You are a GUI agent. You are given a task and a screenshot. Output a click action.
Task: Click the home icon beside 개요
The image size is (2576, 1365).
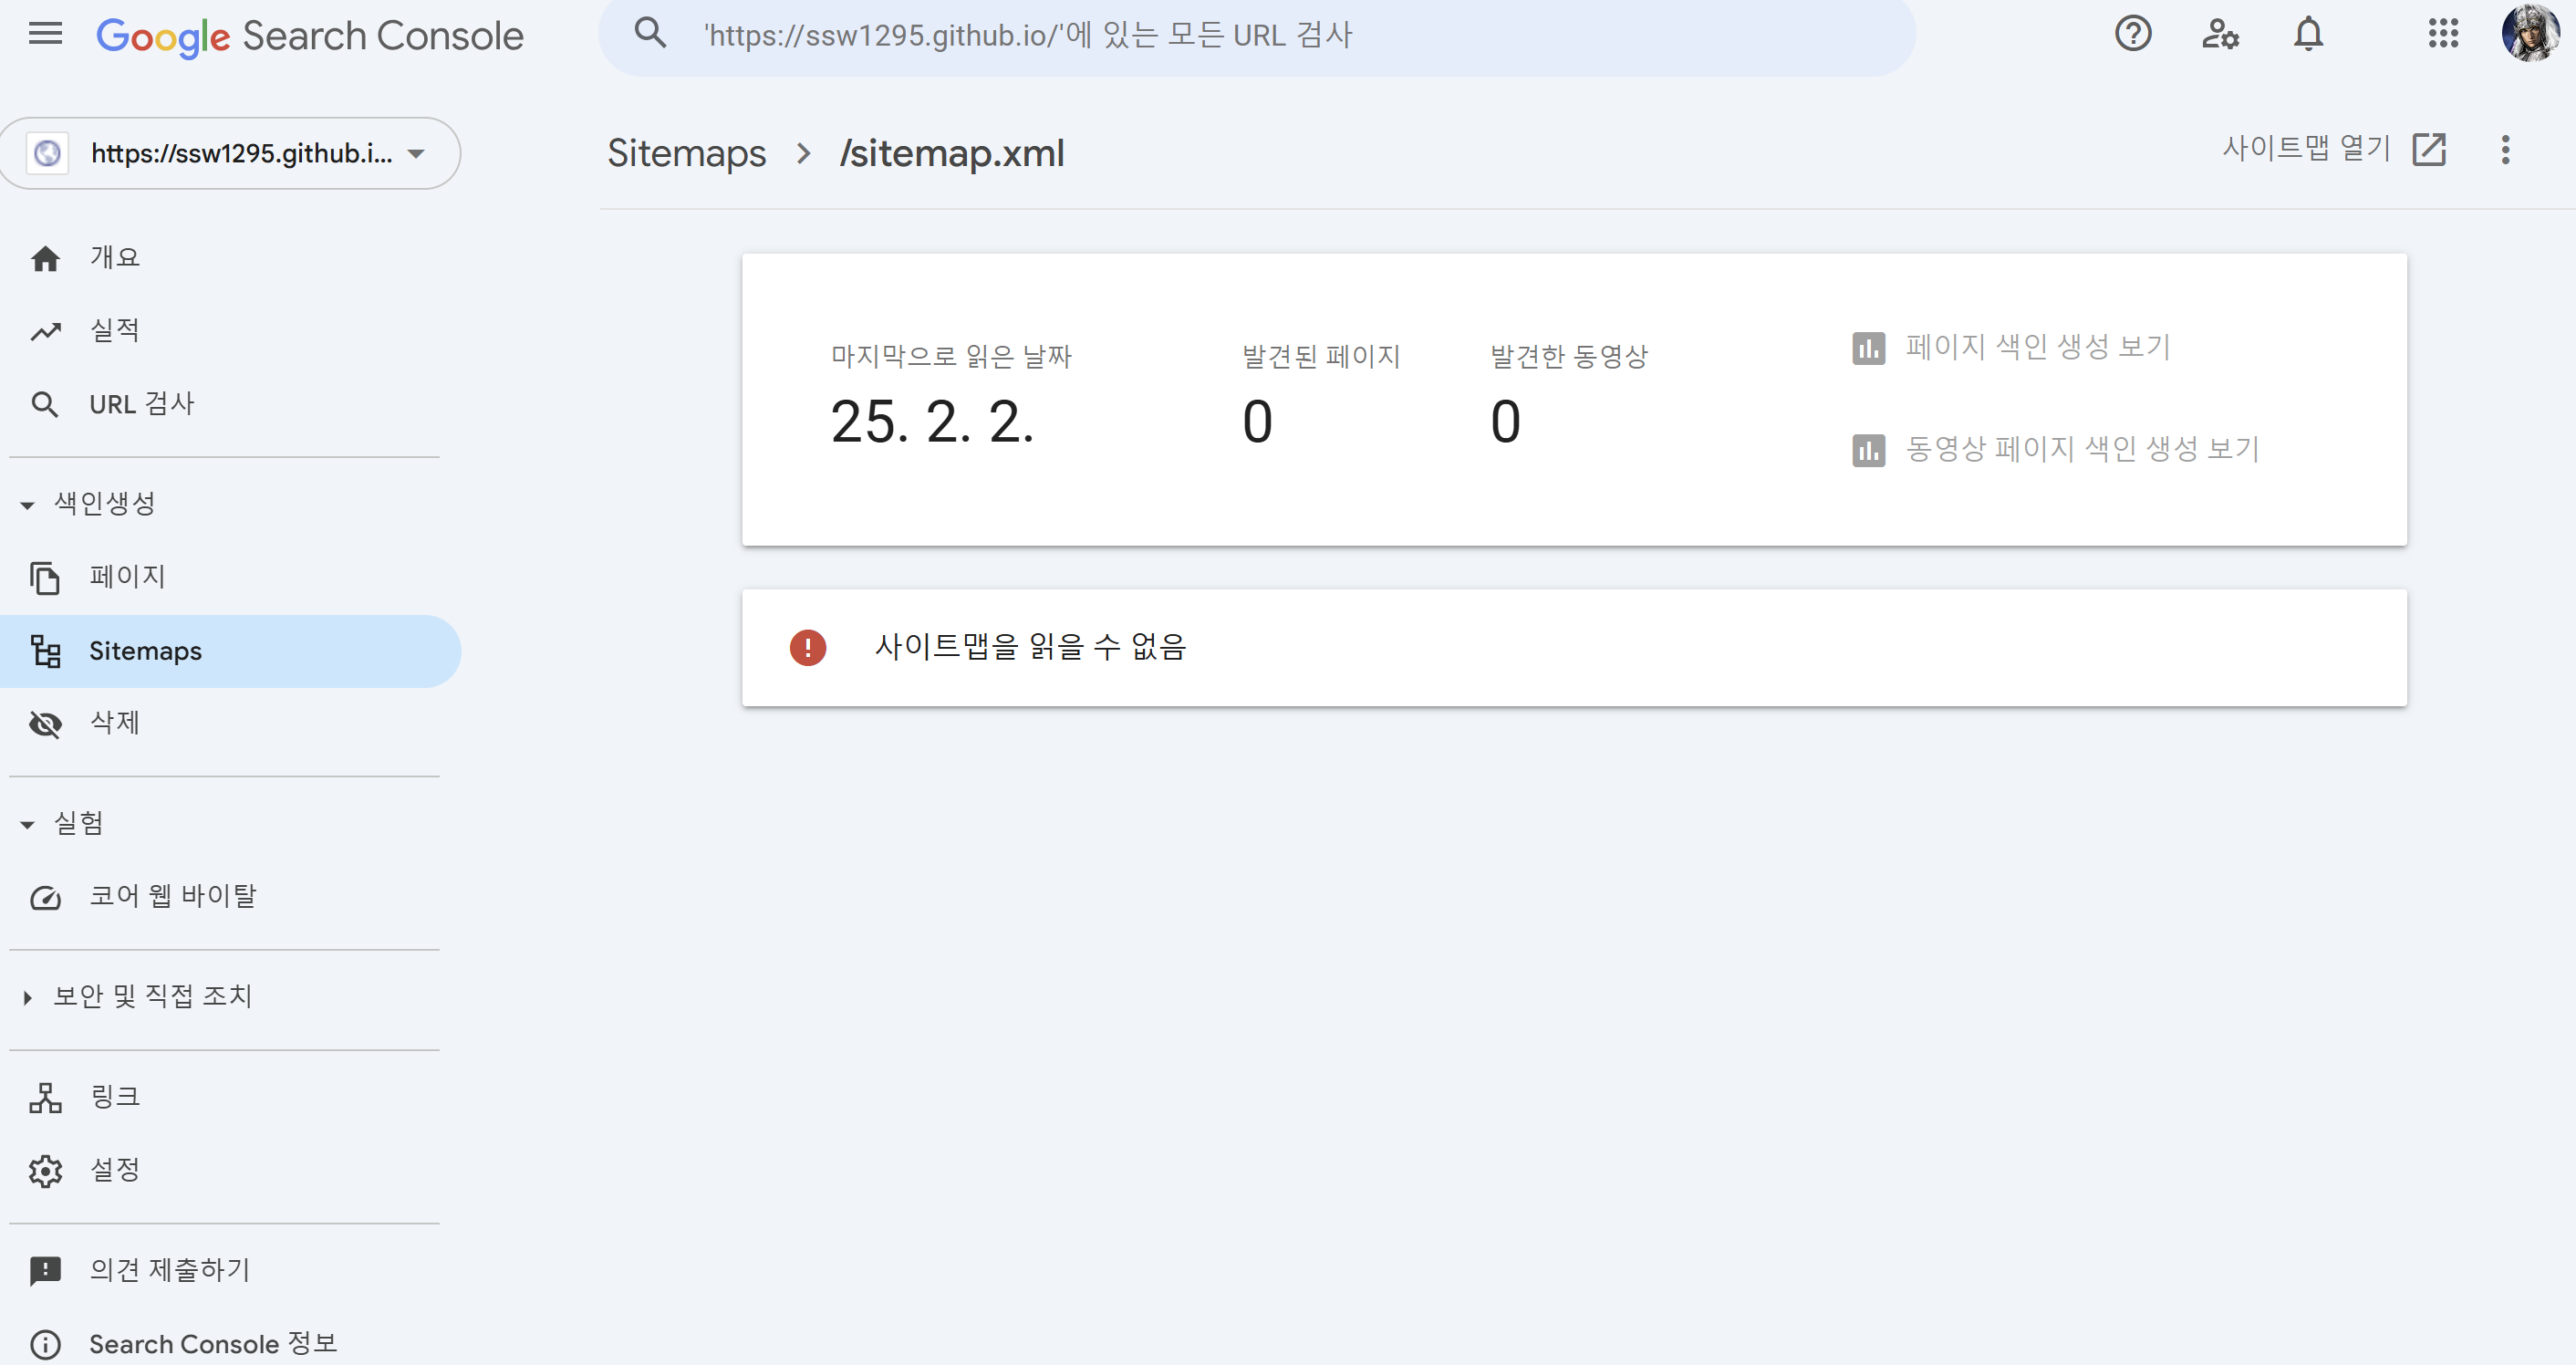(x=45, y=259)
